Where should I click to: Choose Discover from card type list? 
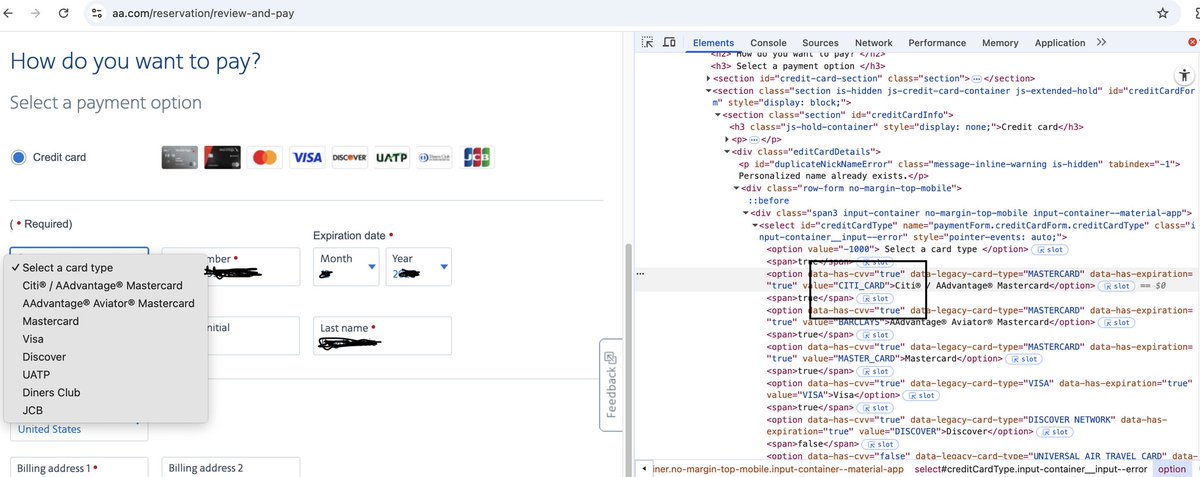tap(106, 357)
